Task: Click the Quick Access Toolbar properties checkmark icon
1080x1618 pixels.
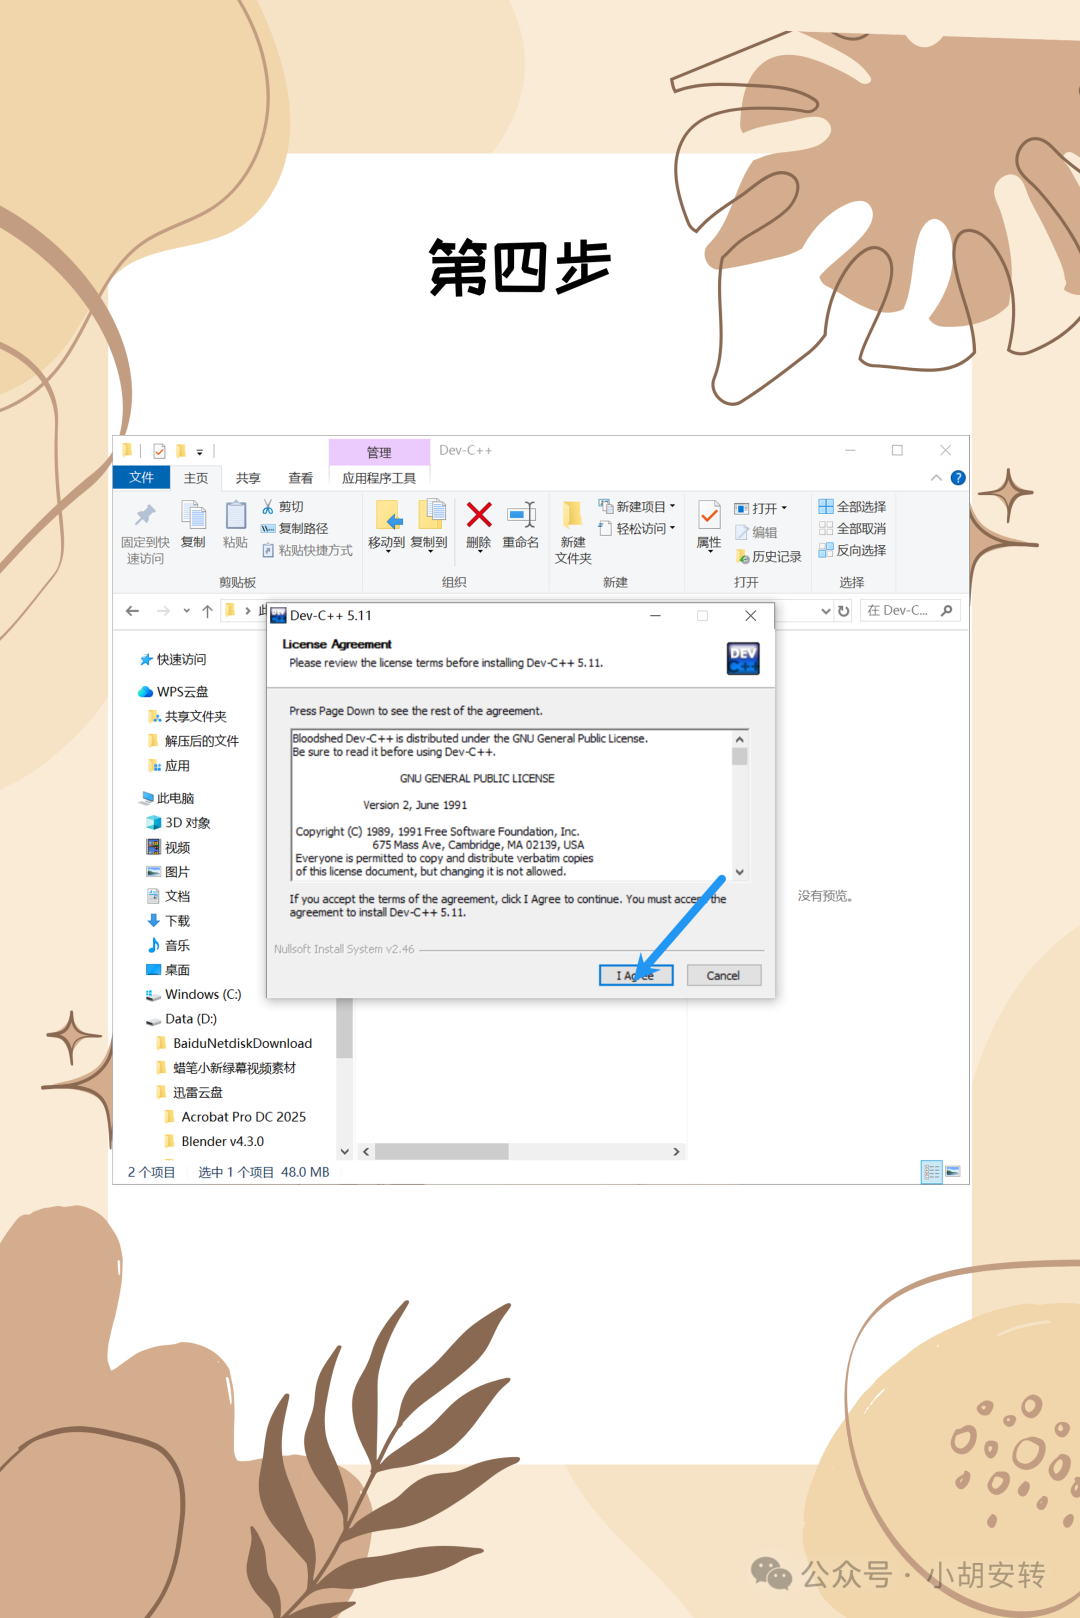Action: 159,451
